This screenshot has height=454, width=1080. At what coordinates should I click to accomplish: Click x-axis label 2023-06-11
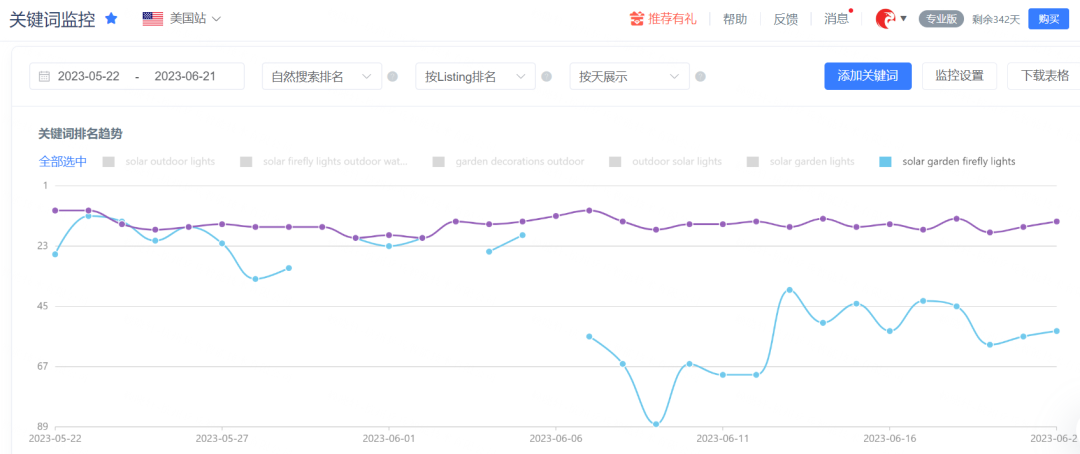723,437
